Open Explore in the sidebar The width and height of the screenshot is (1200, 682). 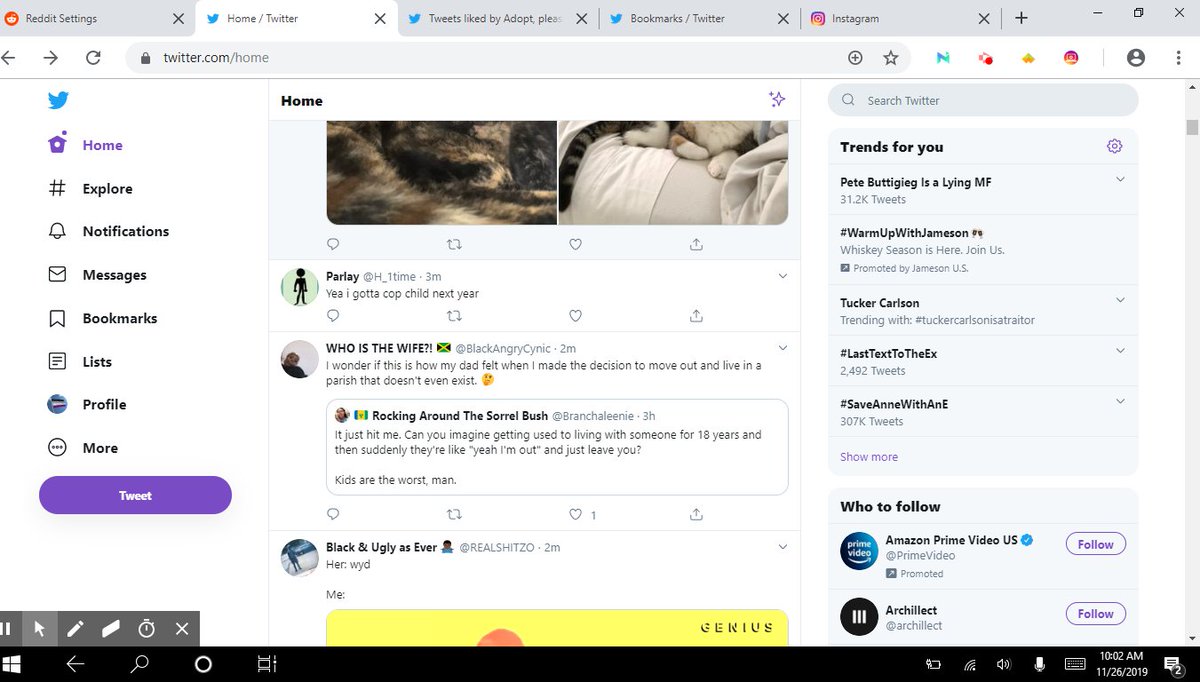pos(91,188)
